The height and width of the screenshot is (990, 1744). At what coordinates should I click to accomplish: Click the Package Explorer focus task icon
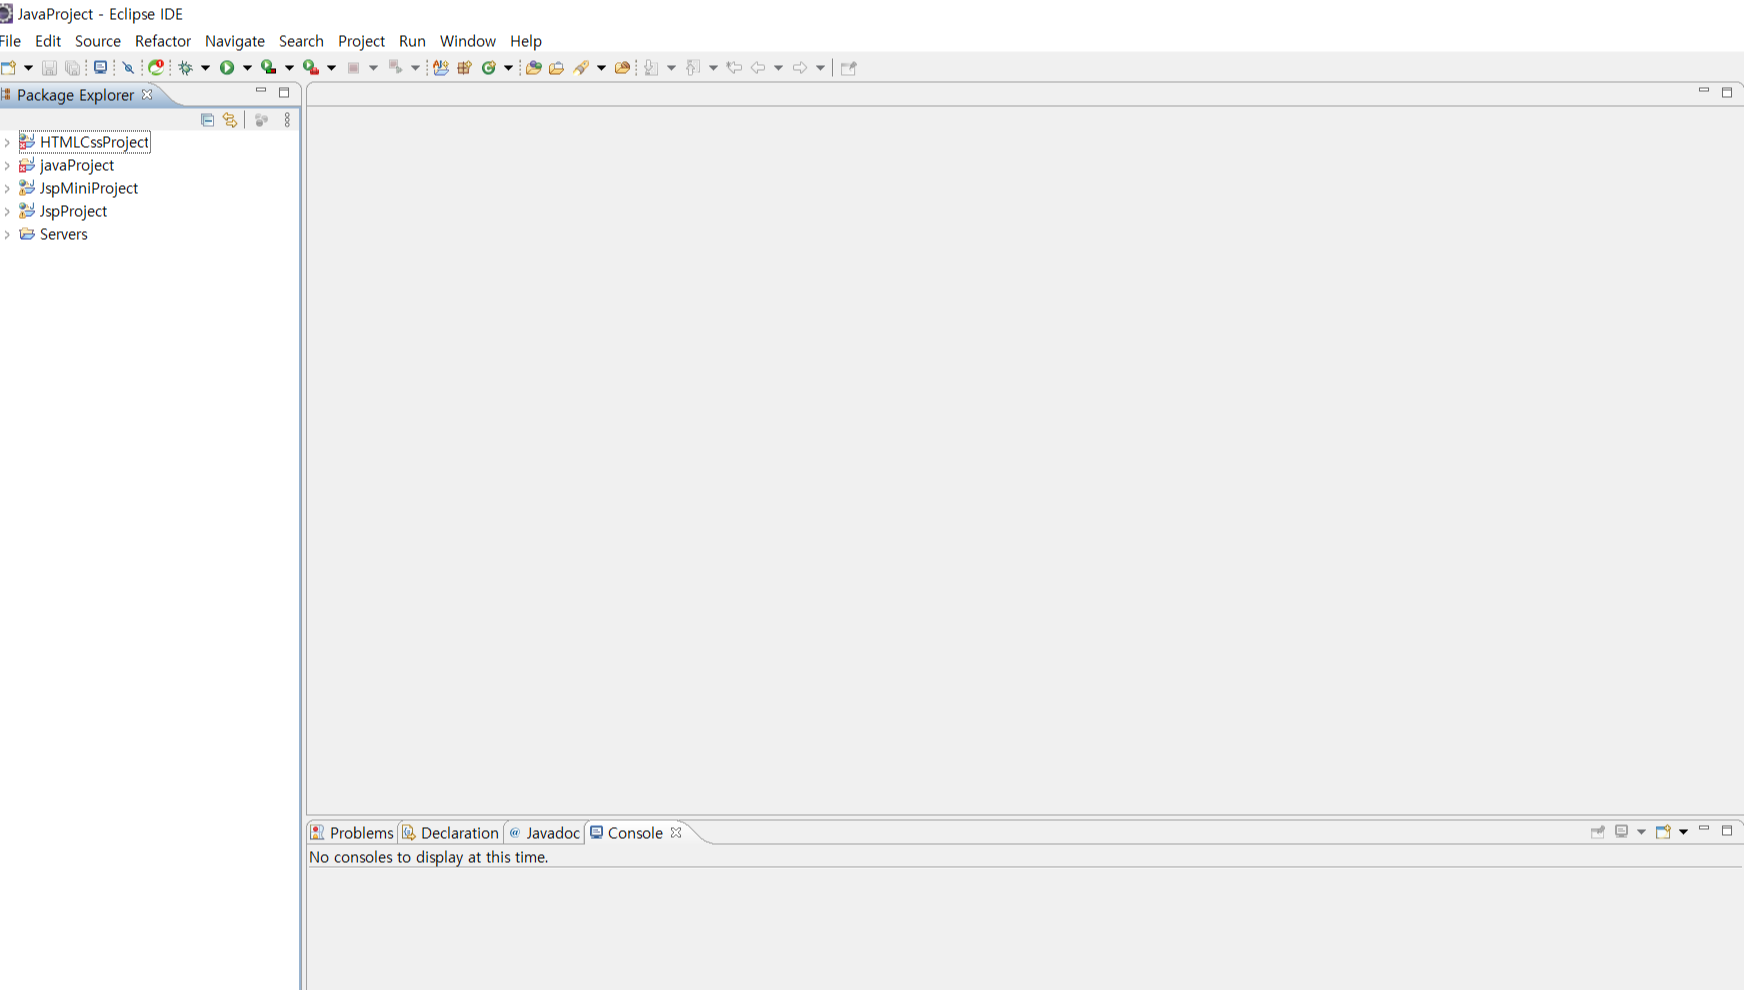click(x=261, y=120)
